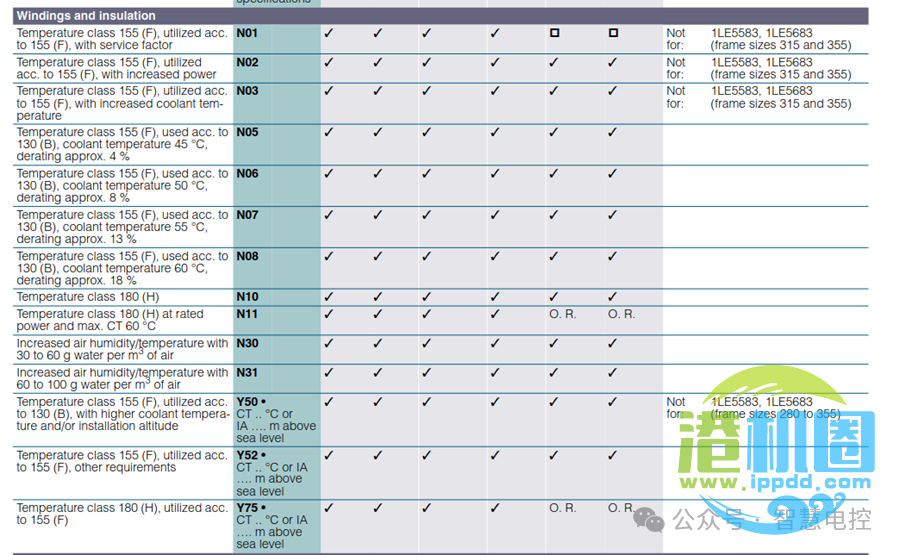
Task: Click the left 'O. R.' in the N11 row
Action: (562, 314)
